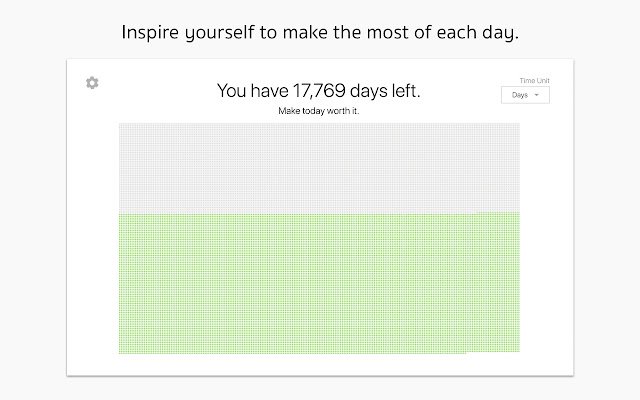The width and height of the screenshot is (640, 400).
Task: Click 'days left.' in the heading
Action: coord(385,91)
